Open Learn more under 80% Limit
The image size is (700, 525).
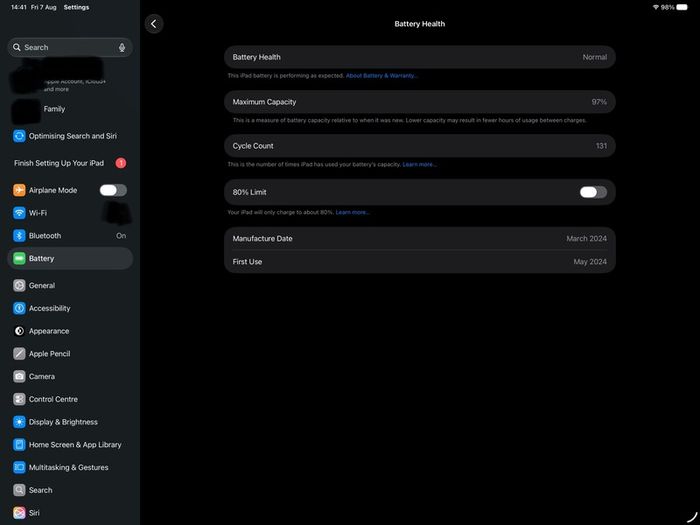pyautogui.click(x=352, y=212)
